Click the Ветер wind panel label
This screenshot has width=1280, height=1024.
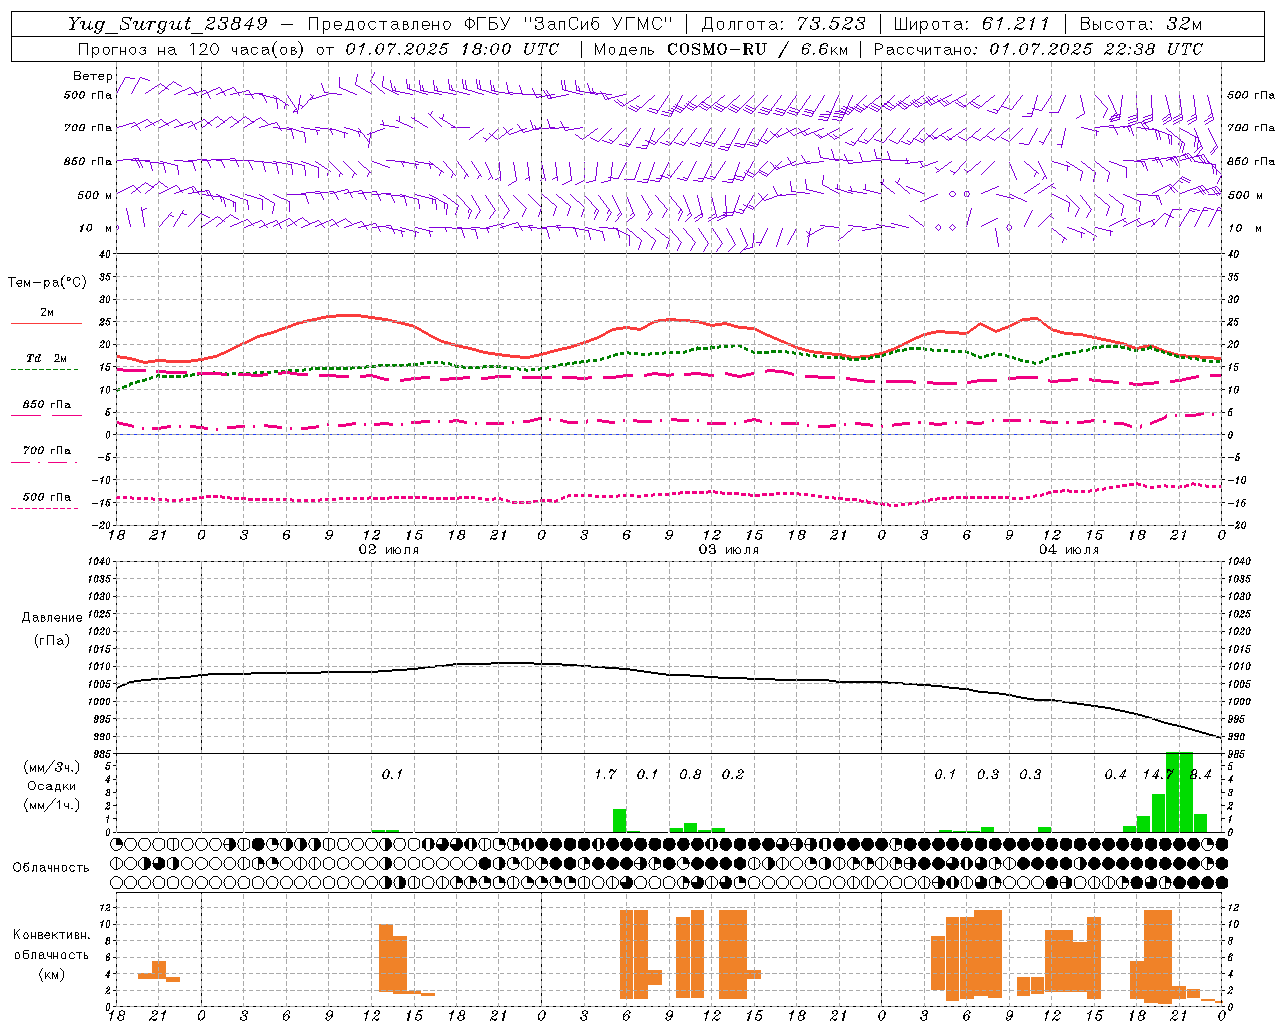coord(92,76)
